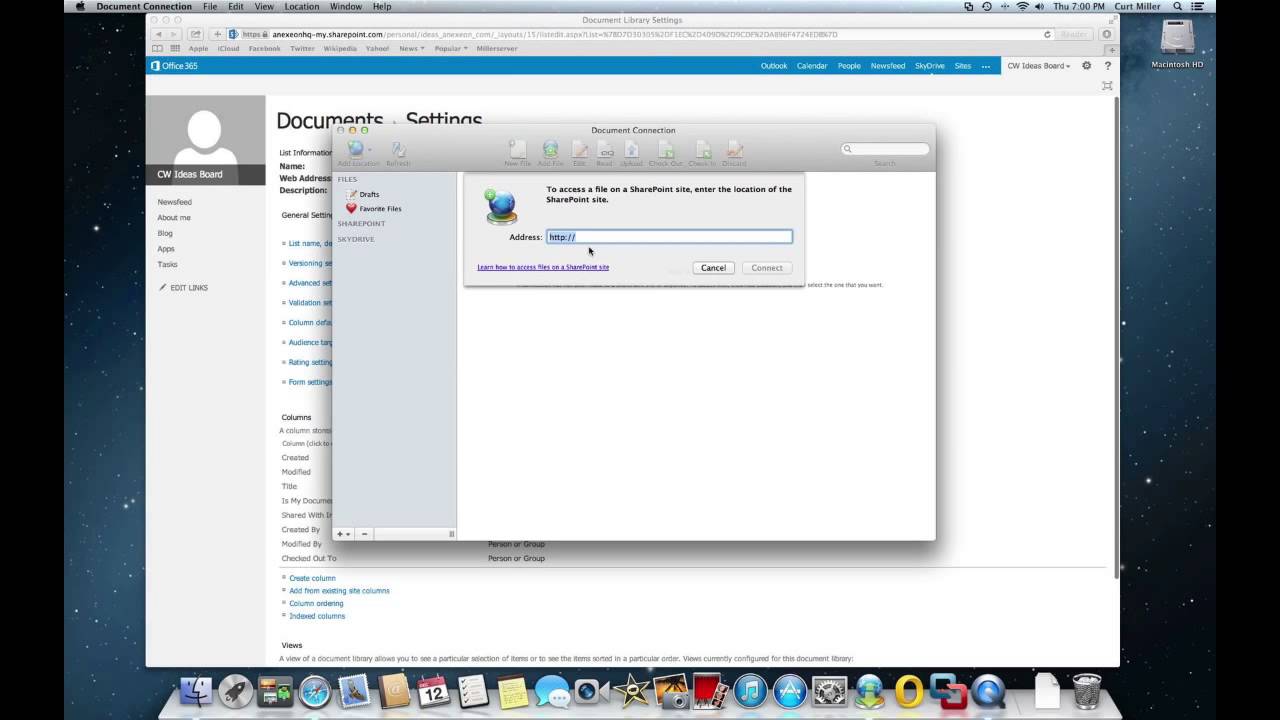Open Finder from the Dock

click(198, 691)
